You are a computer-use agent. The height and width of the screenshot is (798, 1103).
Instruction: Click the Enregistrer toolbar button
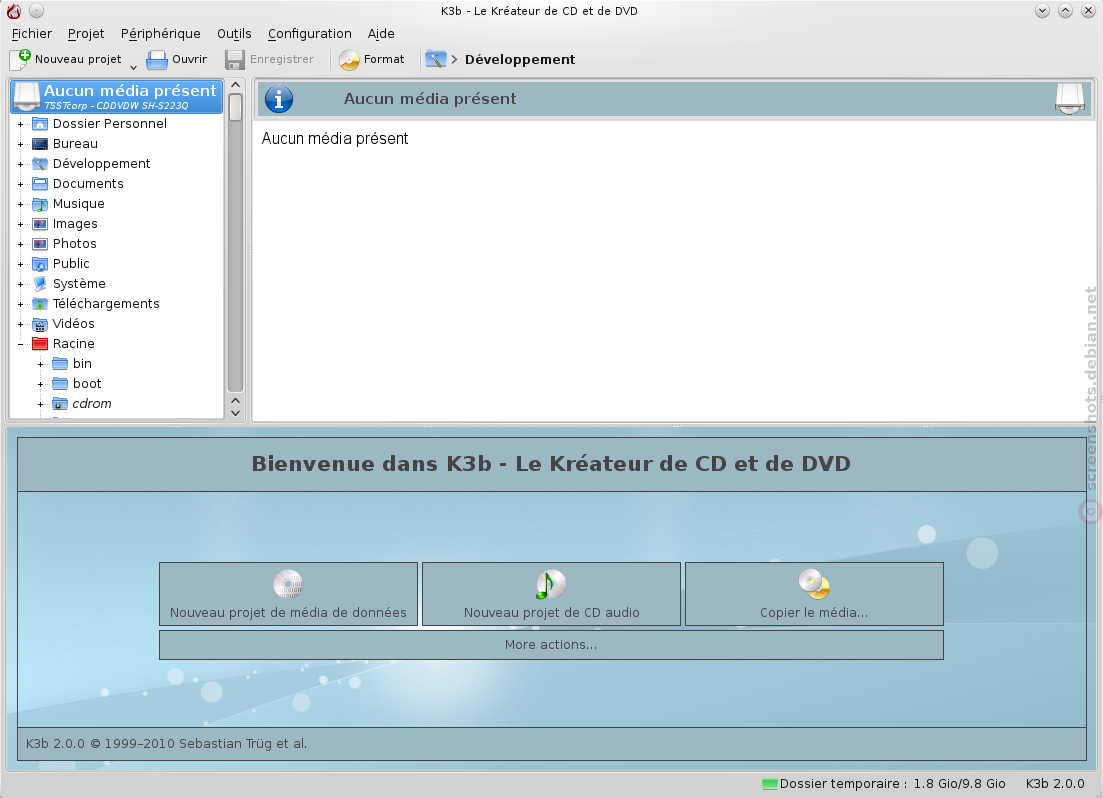coord(270,60)
